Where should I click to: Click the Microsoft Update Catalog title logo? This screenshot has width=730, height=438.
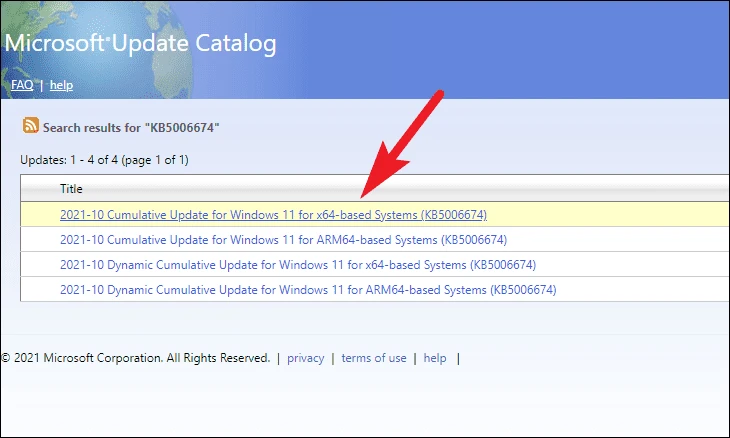click(140, 43)
